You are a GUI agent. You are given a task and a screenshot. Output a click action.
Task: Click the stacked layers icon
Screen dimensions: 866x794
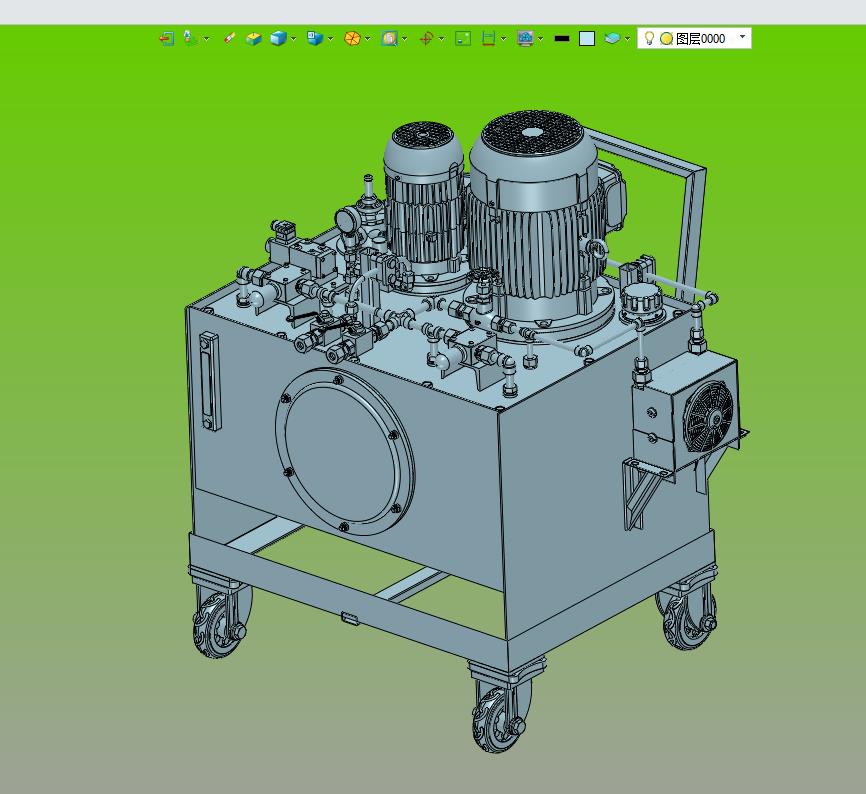coord(612,38)
